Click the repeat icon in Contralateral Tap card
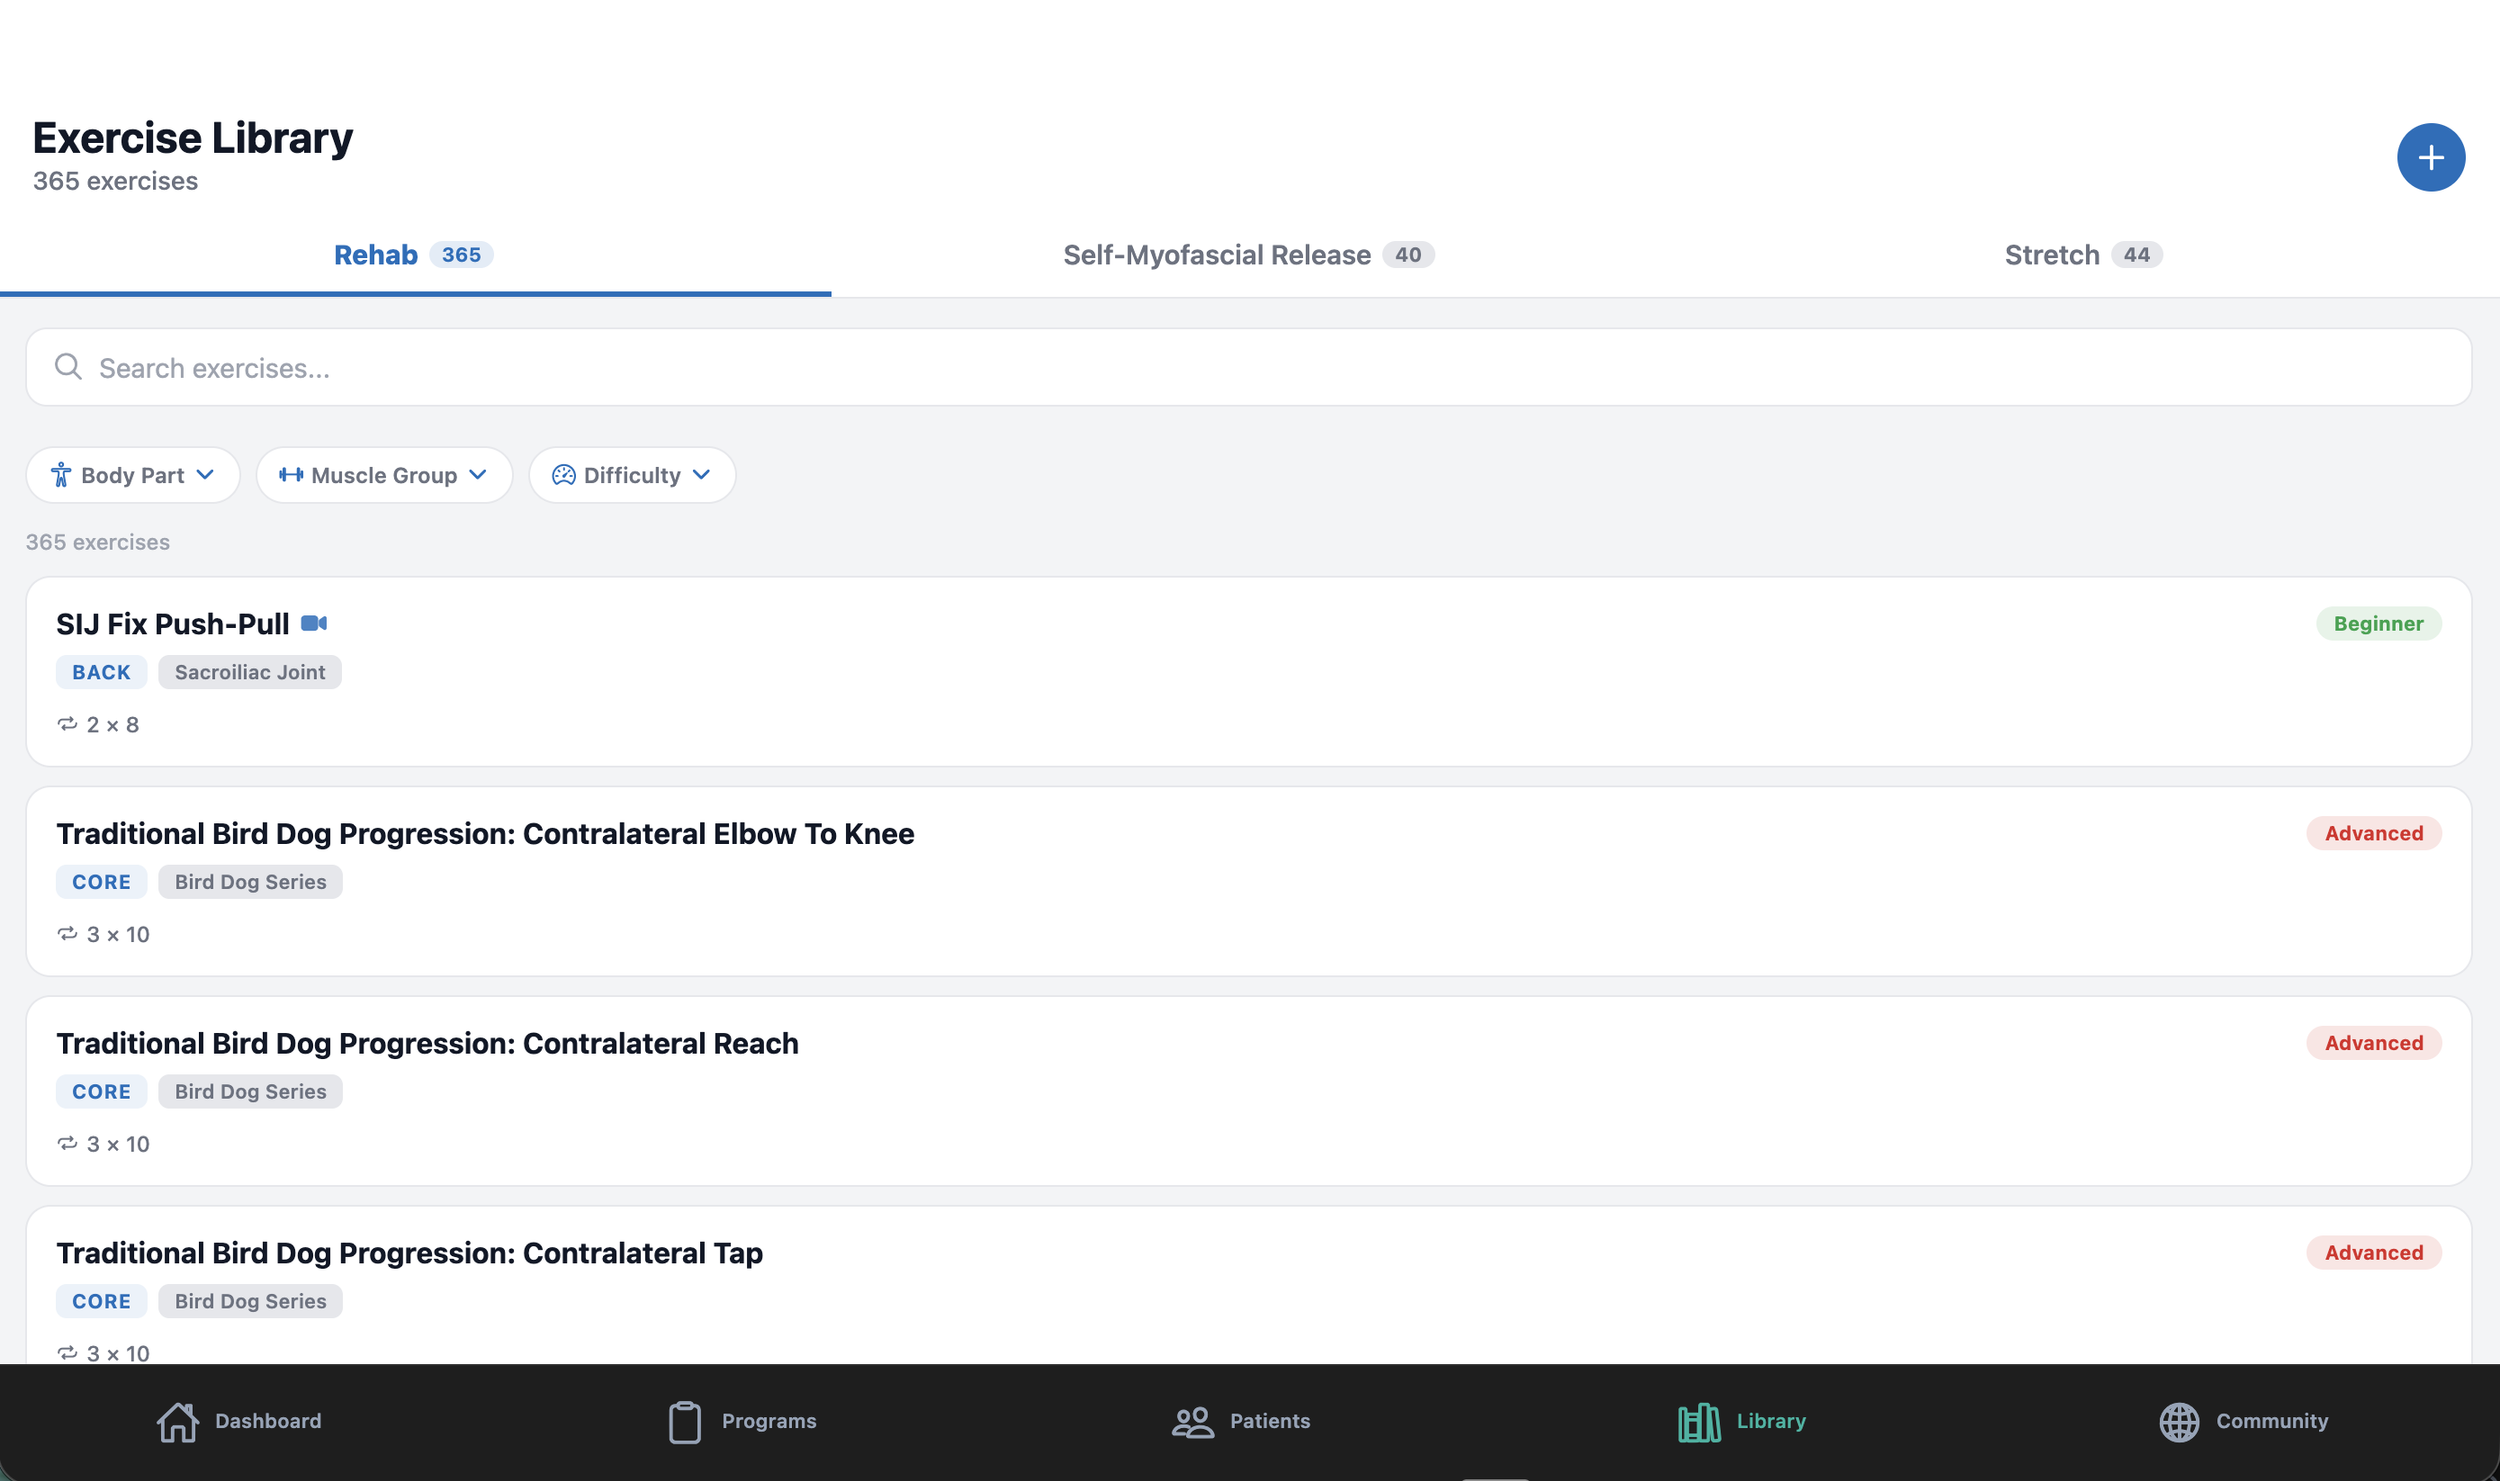Screen dimensions: 2500x1481 [x=67, y=1352]
